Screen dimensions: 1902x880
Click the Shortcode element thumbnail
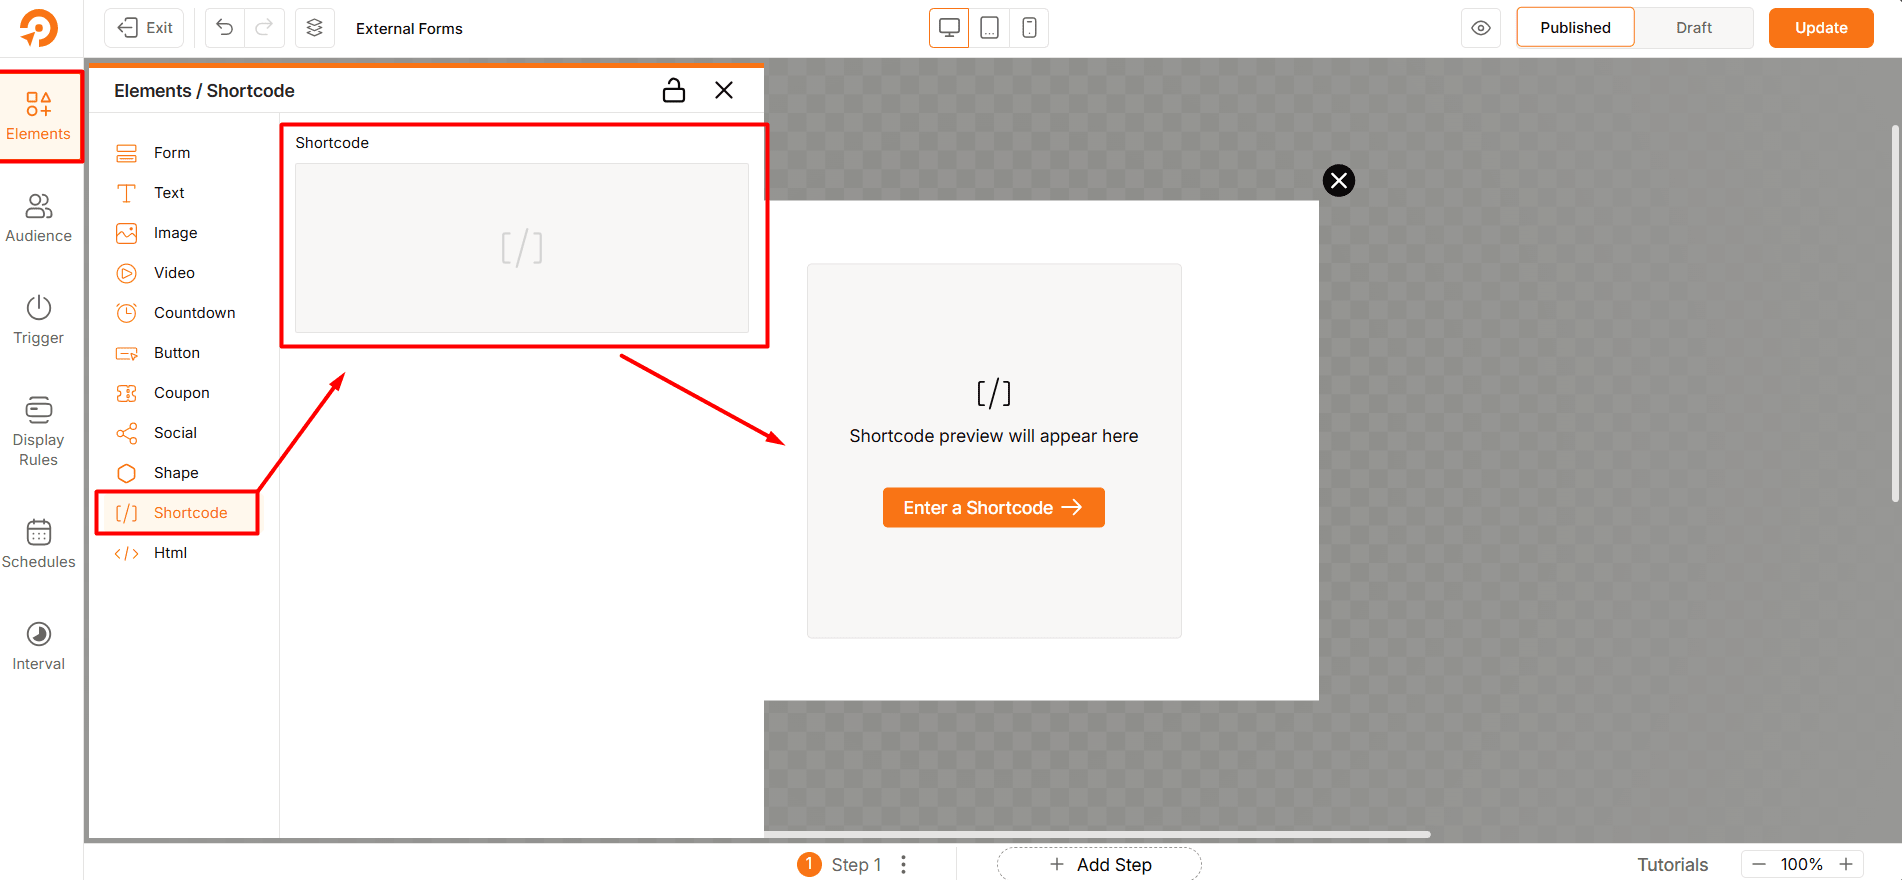point(521,248)
